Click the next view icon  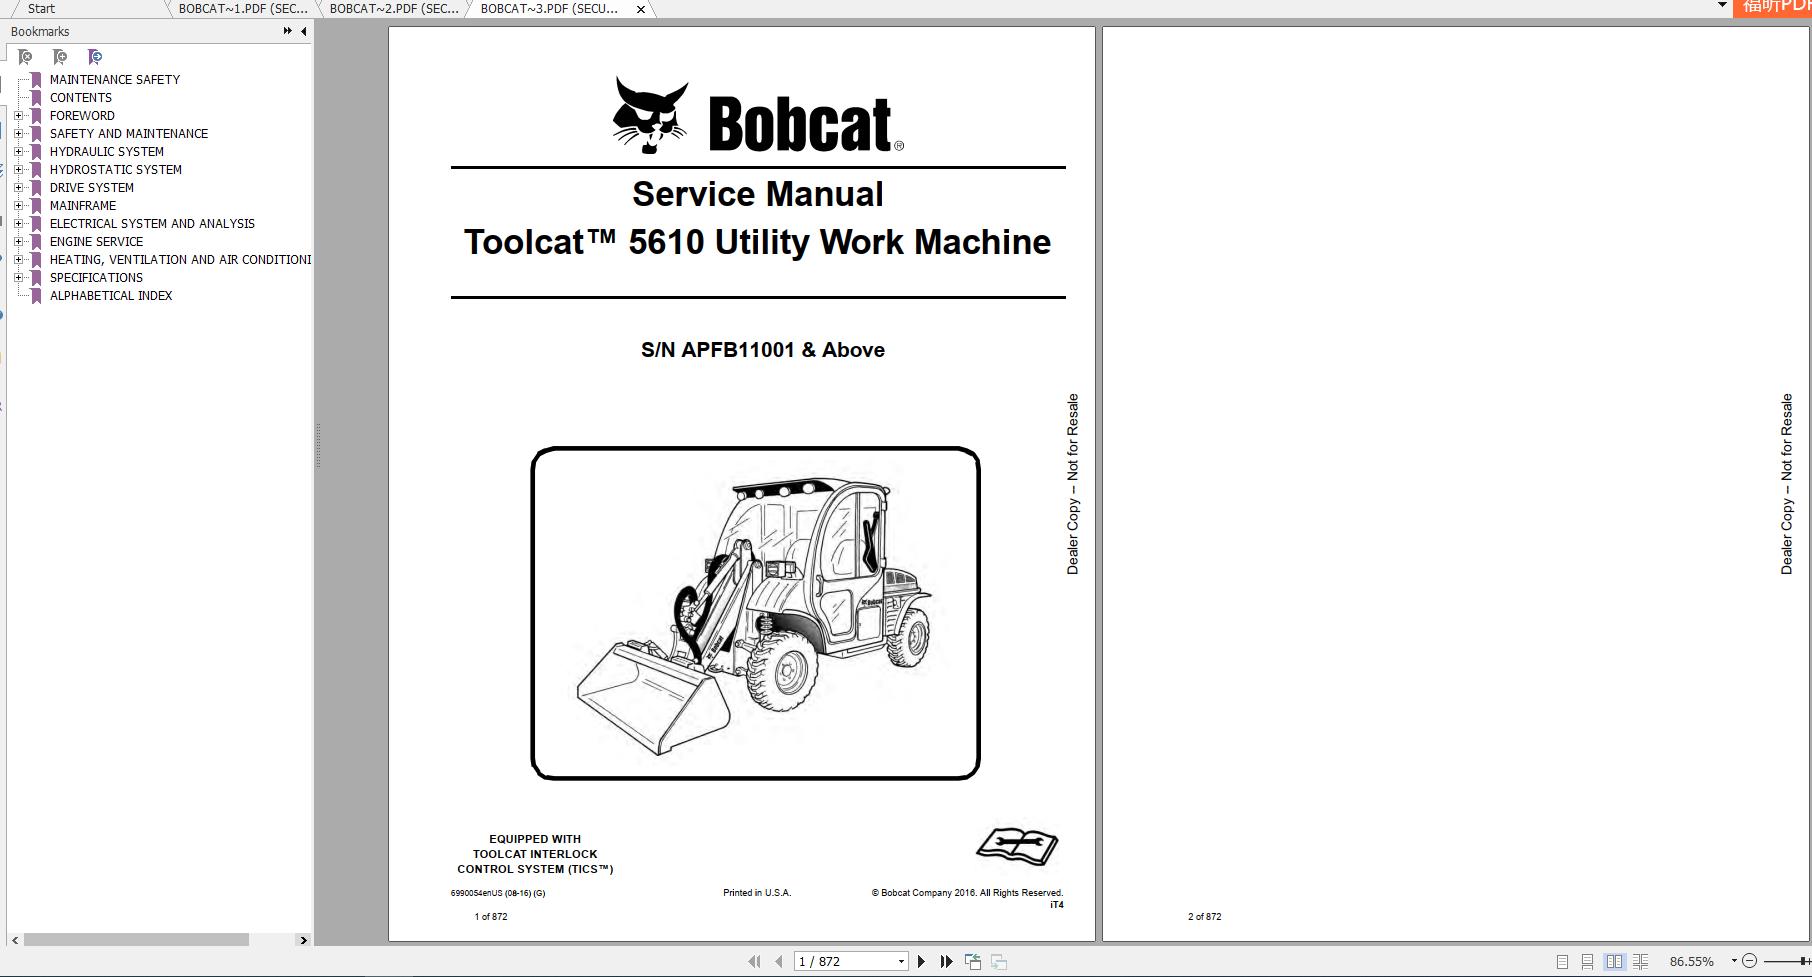998,961
